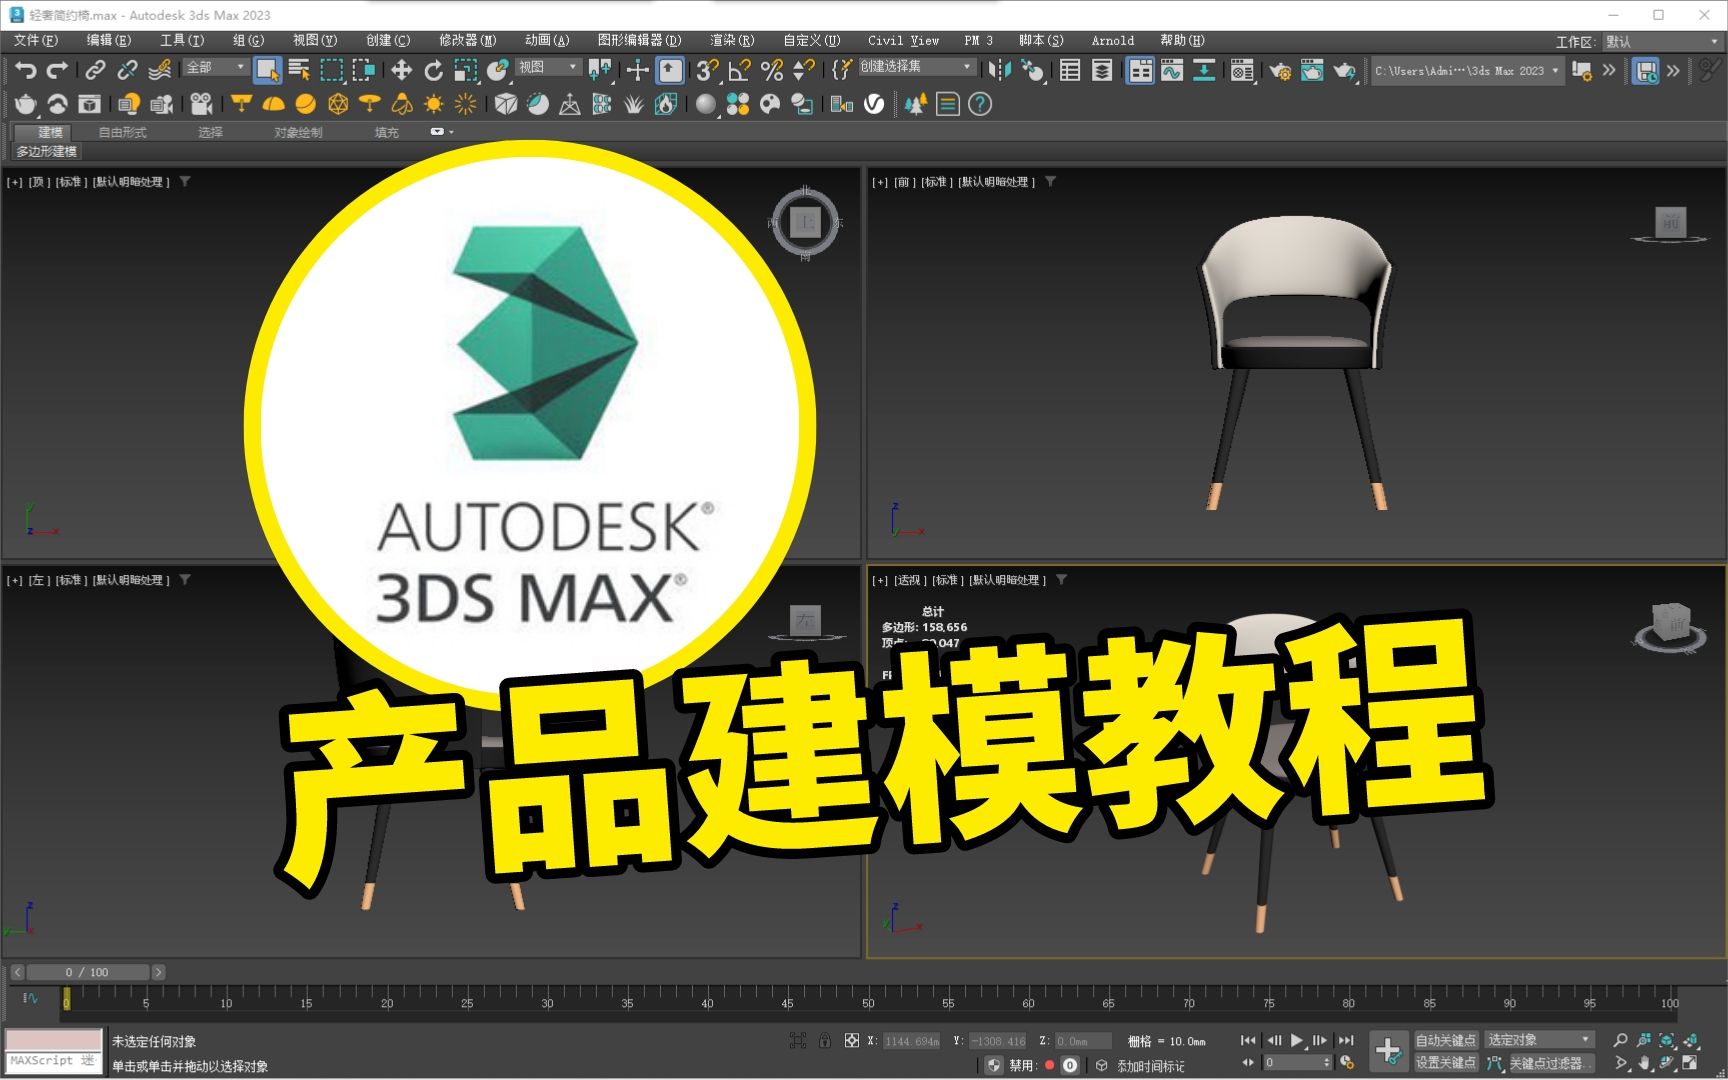Click the Align tool icon
The width and height of the screenshot is (1728, 1080).
[x=1032, y=70]
